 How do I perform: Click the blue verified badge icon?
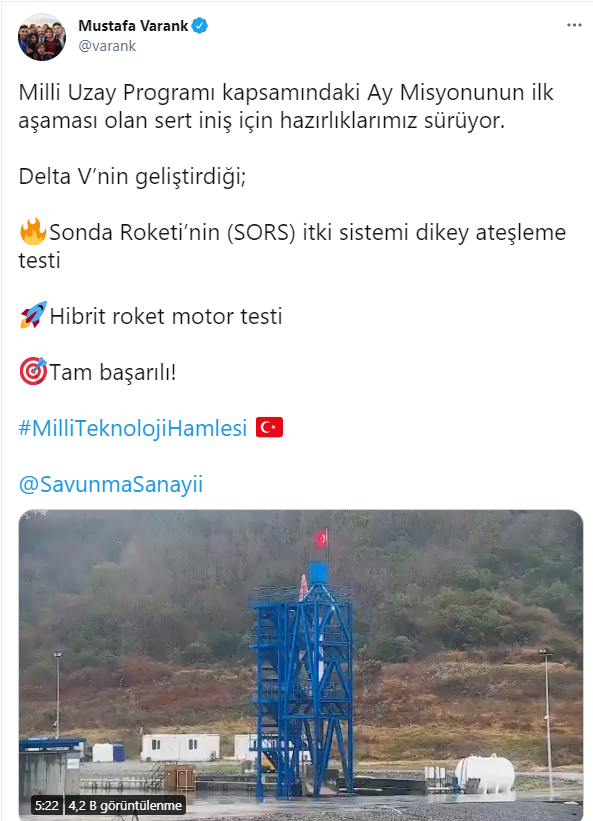coord(200,26)
